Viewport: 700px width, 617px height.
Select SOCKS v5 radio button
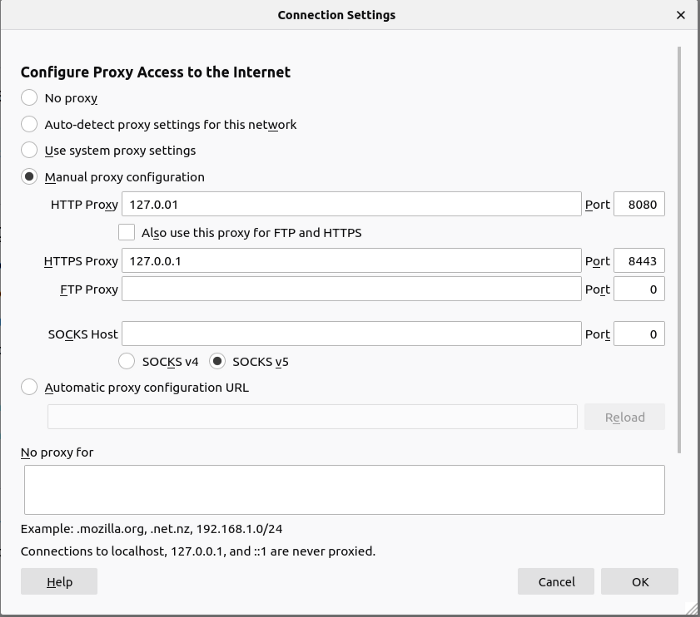(x=217, y=361)
